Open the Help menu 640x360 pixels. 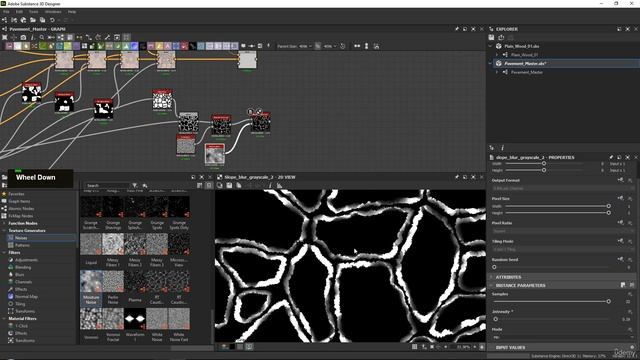pyautogui.click(x=72, y=12)
